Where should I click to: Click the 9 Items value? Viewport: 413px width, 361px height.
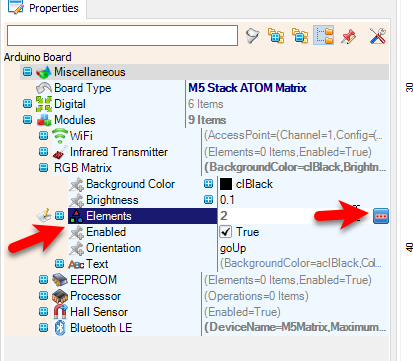tap(207, 120)
